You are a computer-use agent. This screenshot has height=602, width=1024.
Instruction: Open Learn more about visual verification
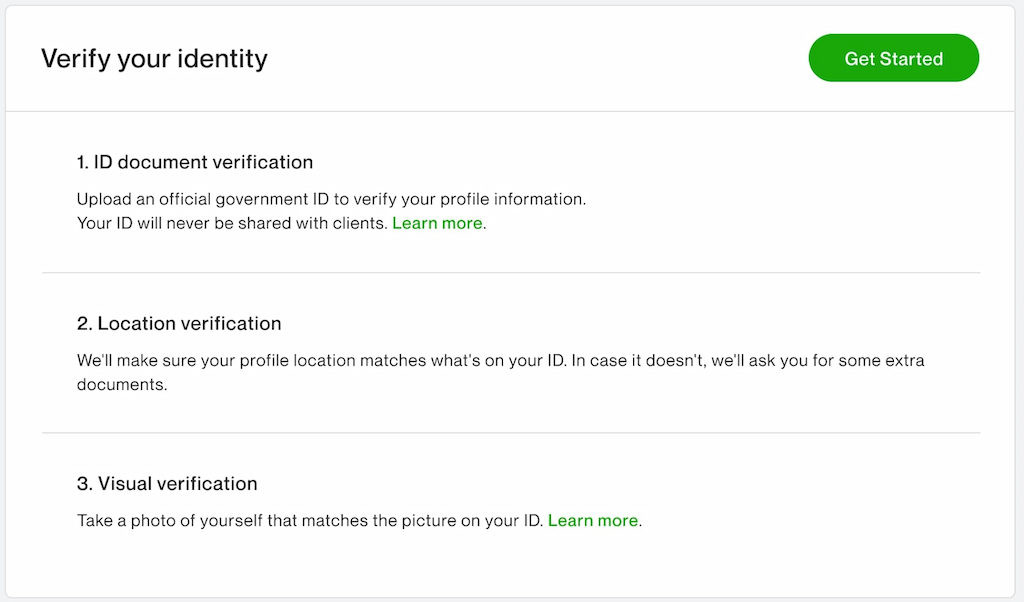[593, 520]
